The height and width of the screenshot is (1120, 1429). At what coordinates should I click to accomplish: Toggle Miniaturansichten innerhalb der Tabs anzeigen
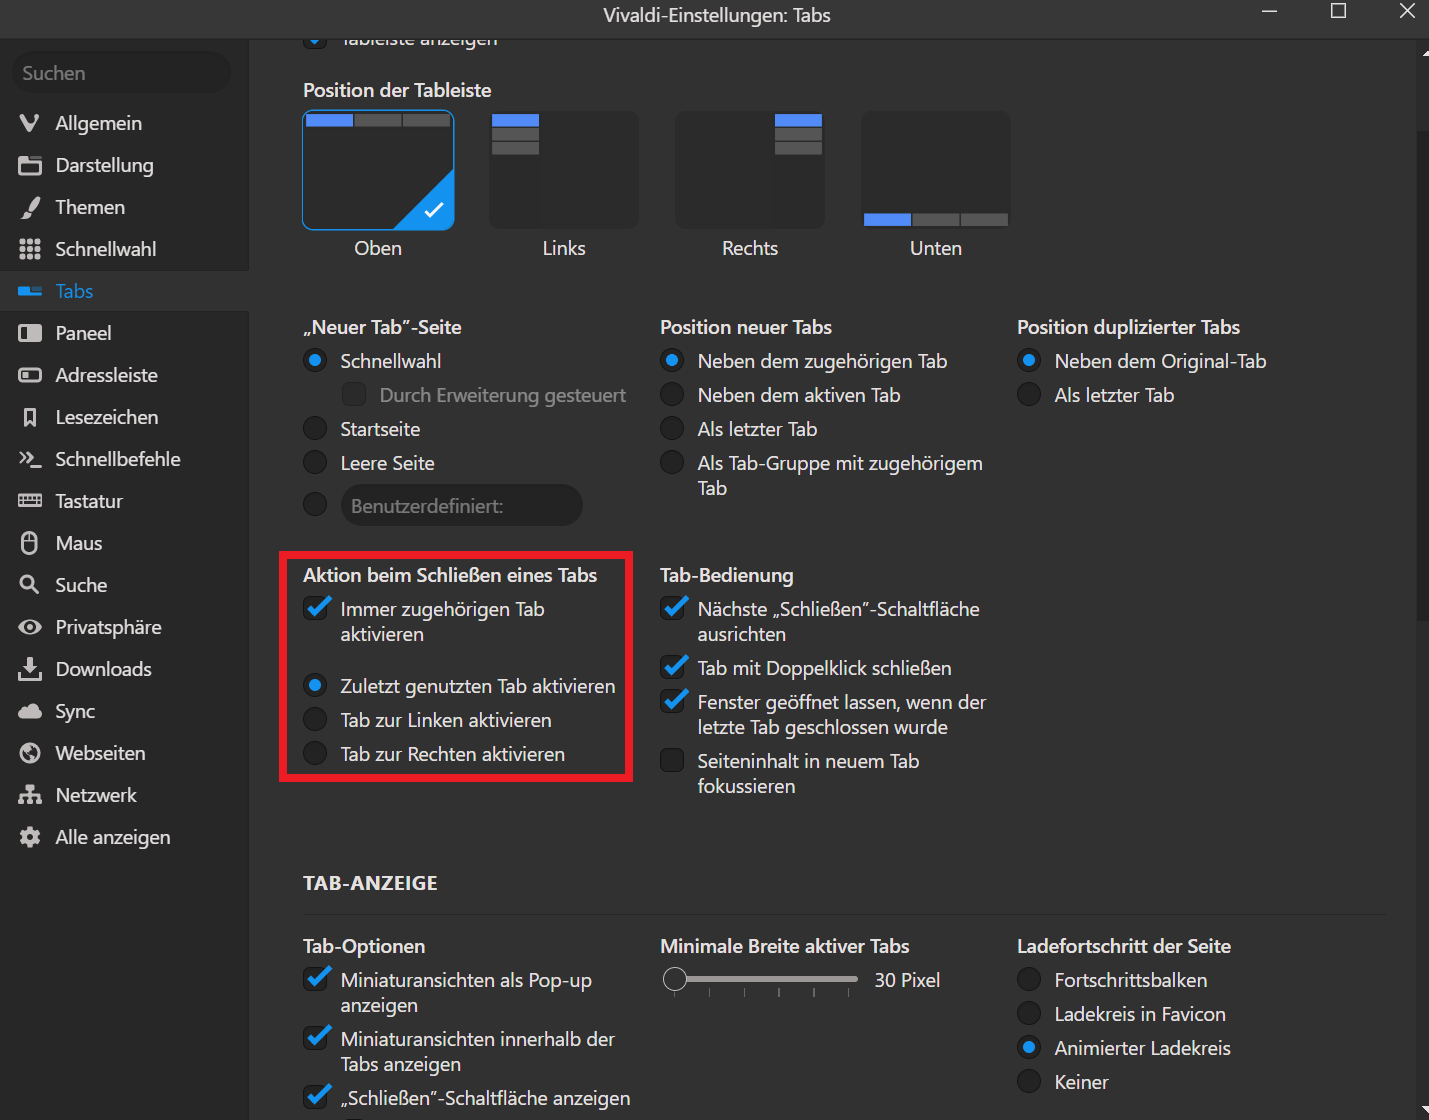(316, 1038)
